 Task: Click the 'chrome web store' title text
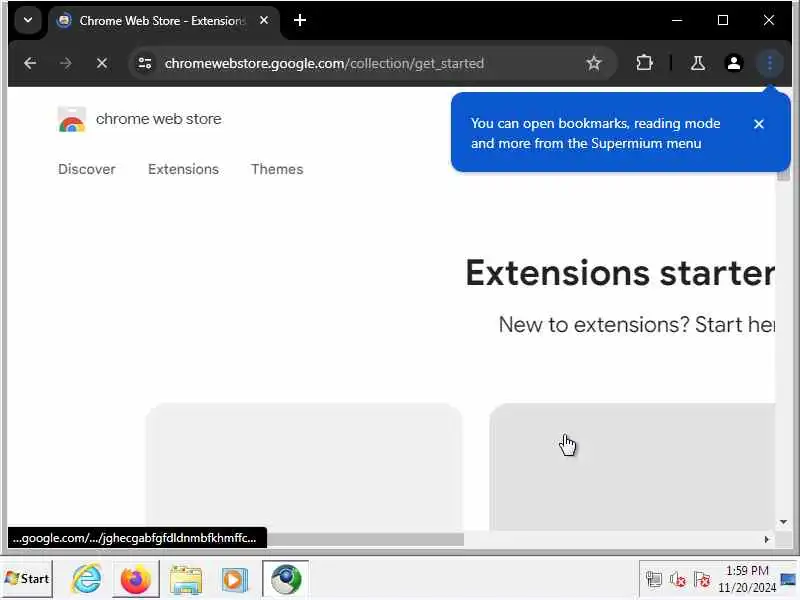click(159, 119)
